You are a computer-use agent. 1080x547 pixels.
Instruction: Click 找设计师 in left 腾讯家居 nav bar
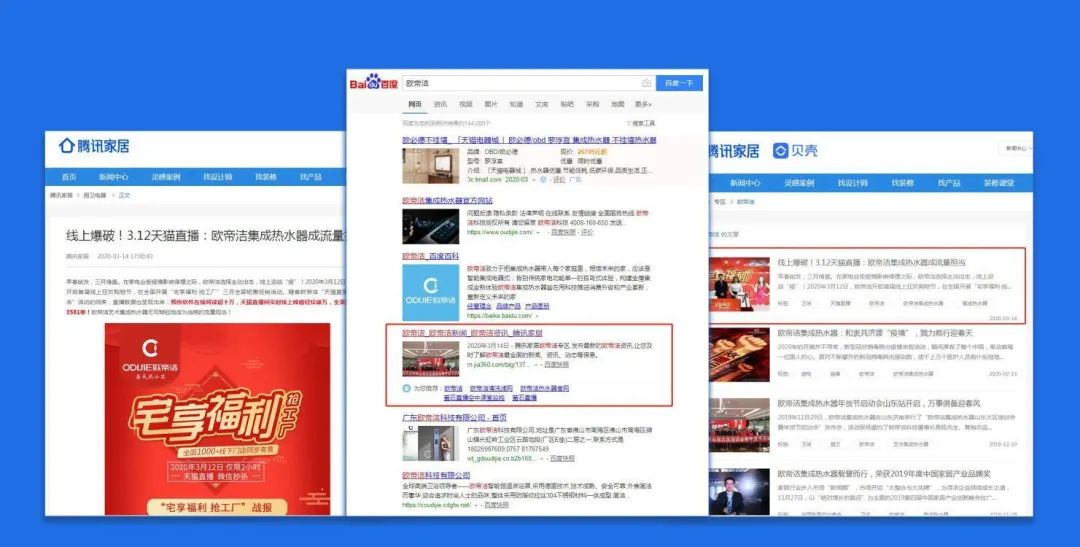[x=218, y=177]
